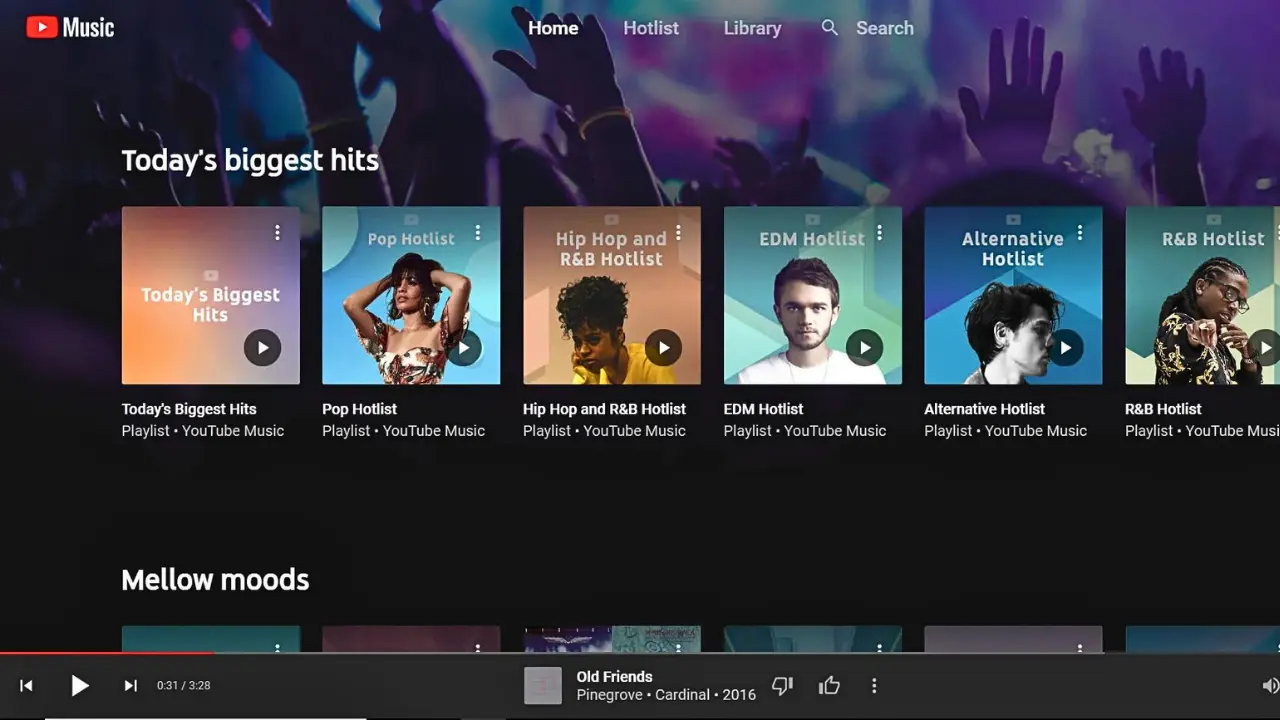This screenshot has height=720, width=1280.
Task: Play the EDM Hotlist playlist
Action: coord(864,348)
